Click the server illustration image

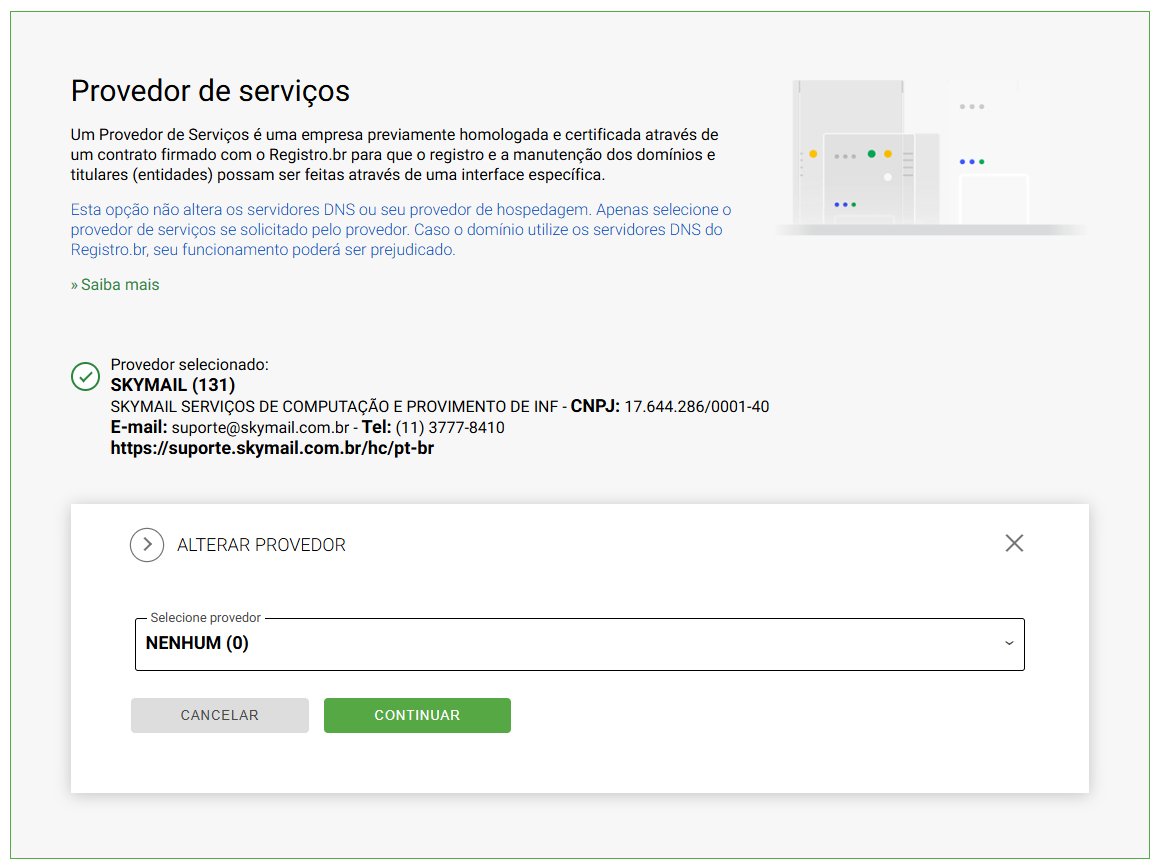click(930, 157)
